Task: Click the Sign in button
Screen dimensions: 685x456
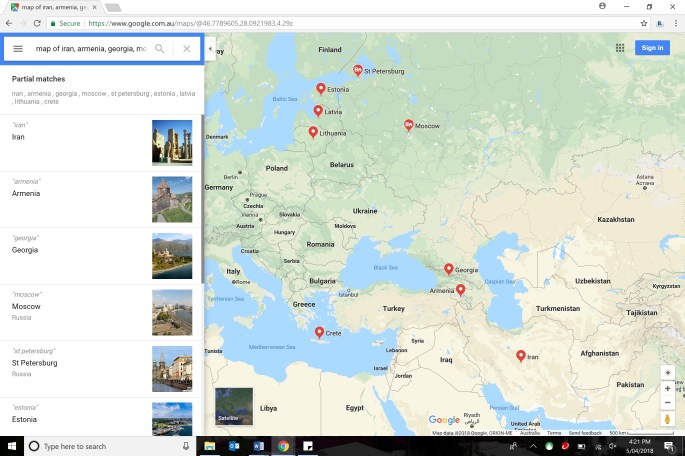Action: click(652, 48)
